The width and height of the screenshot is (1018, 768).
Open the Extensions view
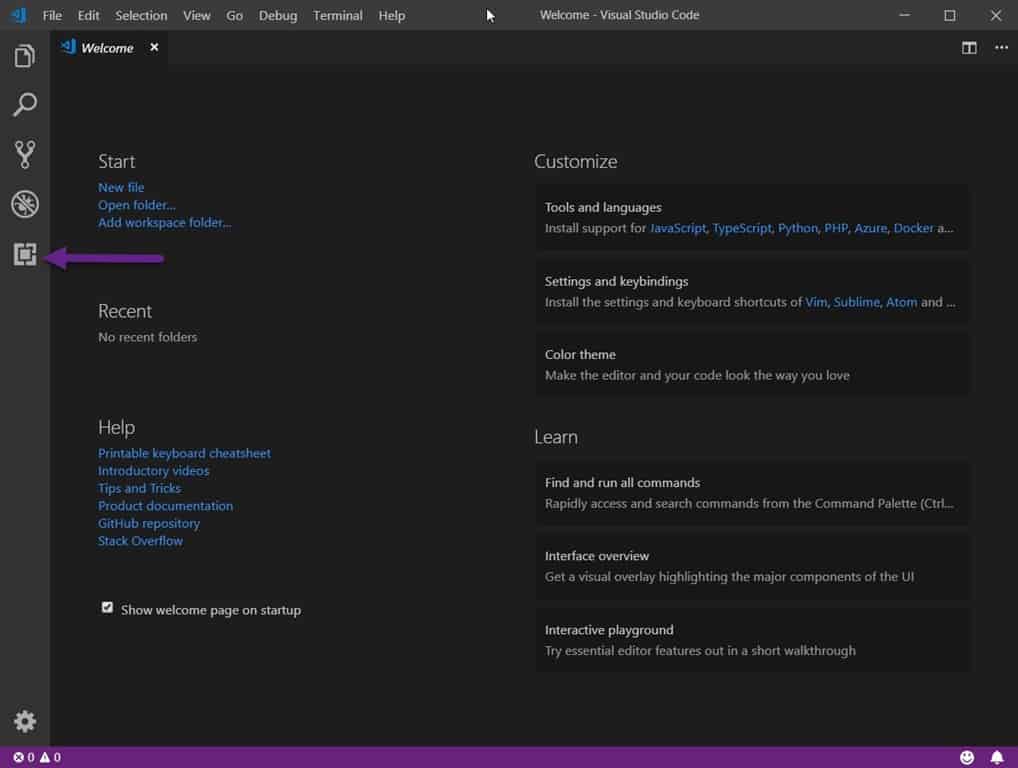tap(25, 254)
